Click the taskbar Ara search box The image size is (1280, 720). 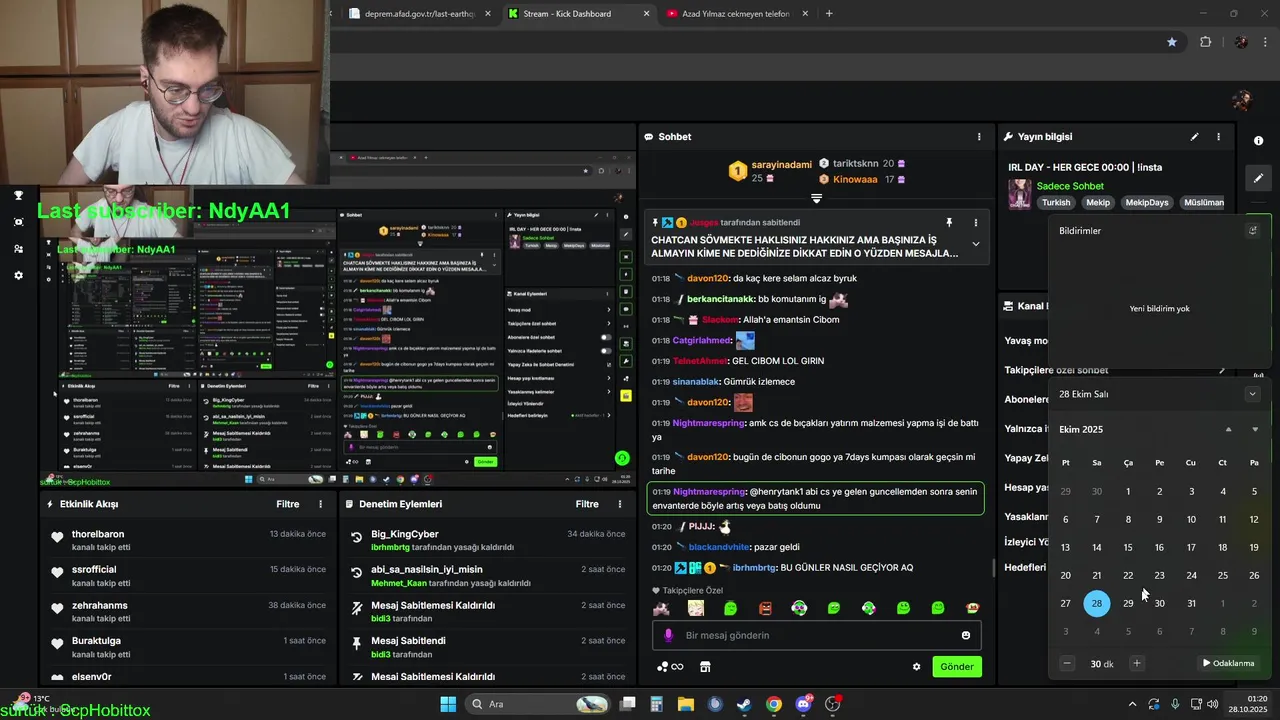click(x=537, y=704)
